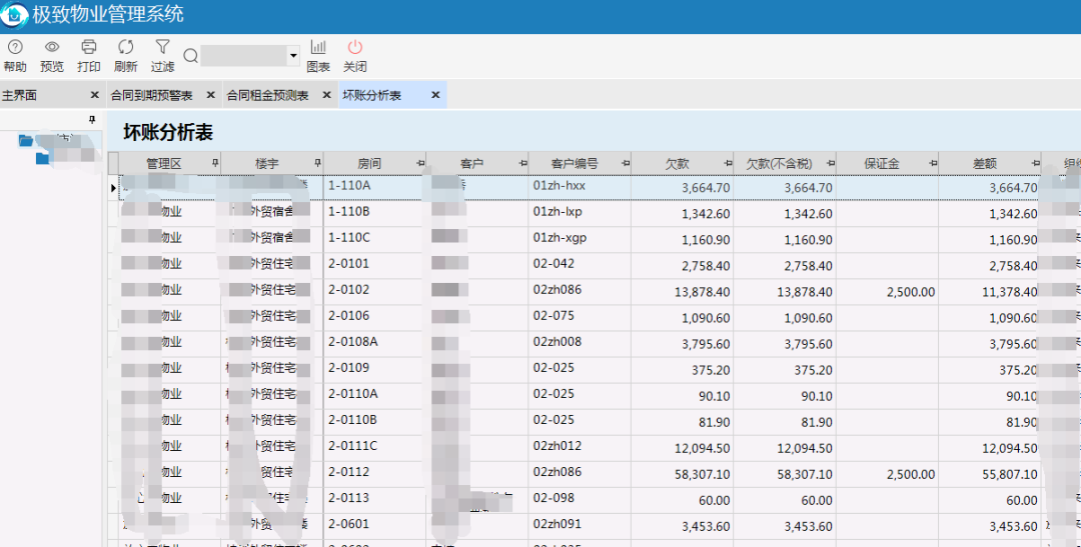Screen dimensions: 1081x547
Task: Click the red 关闭 power icon
Action: click(354, 47)
